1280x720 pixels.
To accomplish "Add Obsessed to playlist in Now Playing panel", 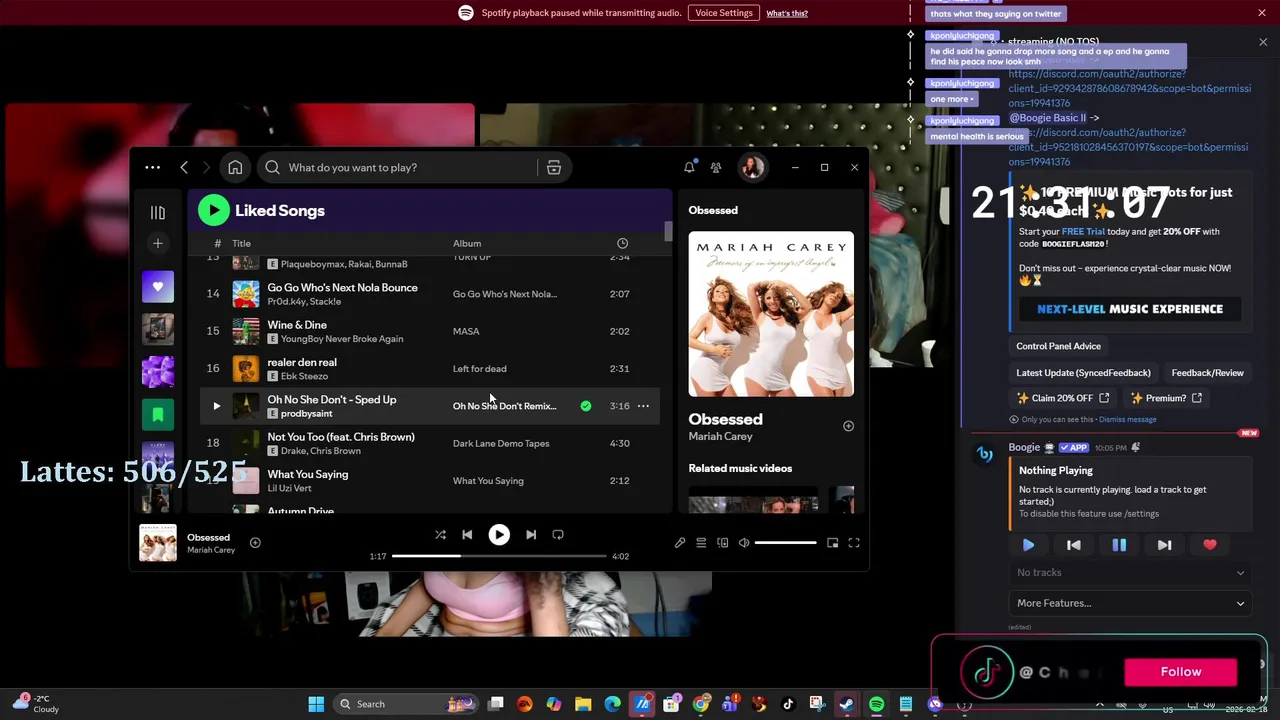I will click(x=848, y=426).
